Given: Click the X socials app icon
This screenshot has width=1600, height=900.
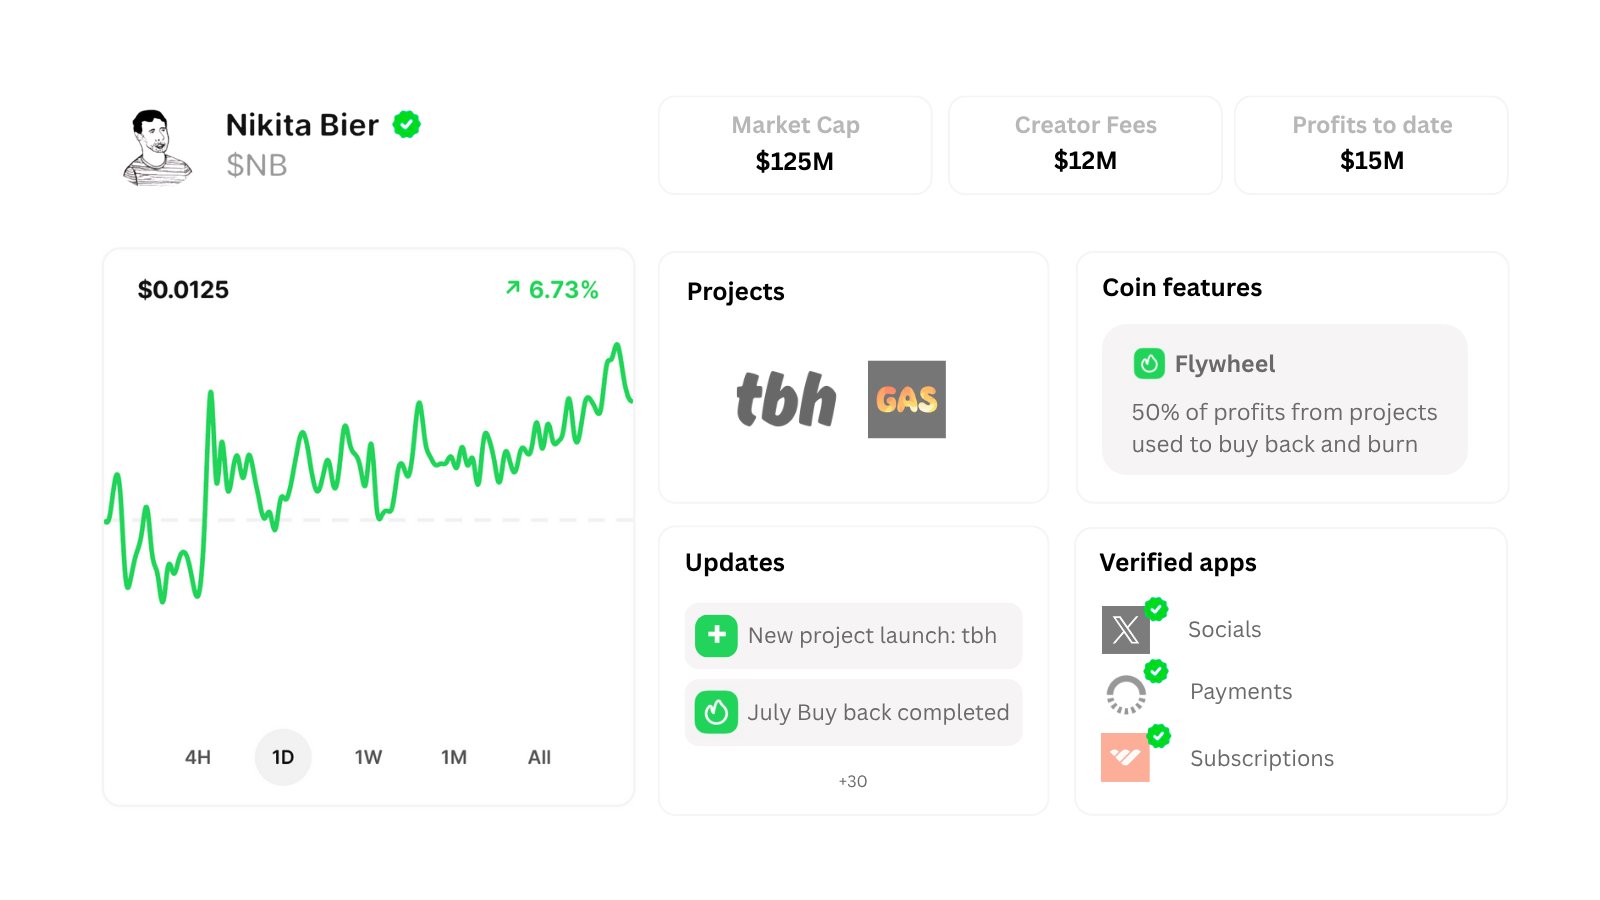Looking at the screenshot, I should (1125, 630).
